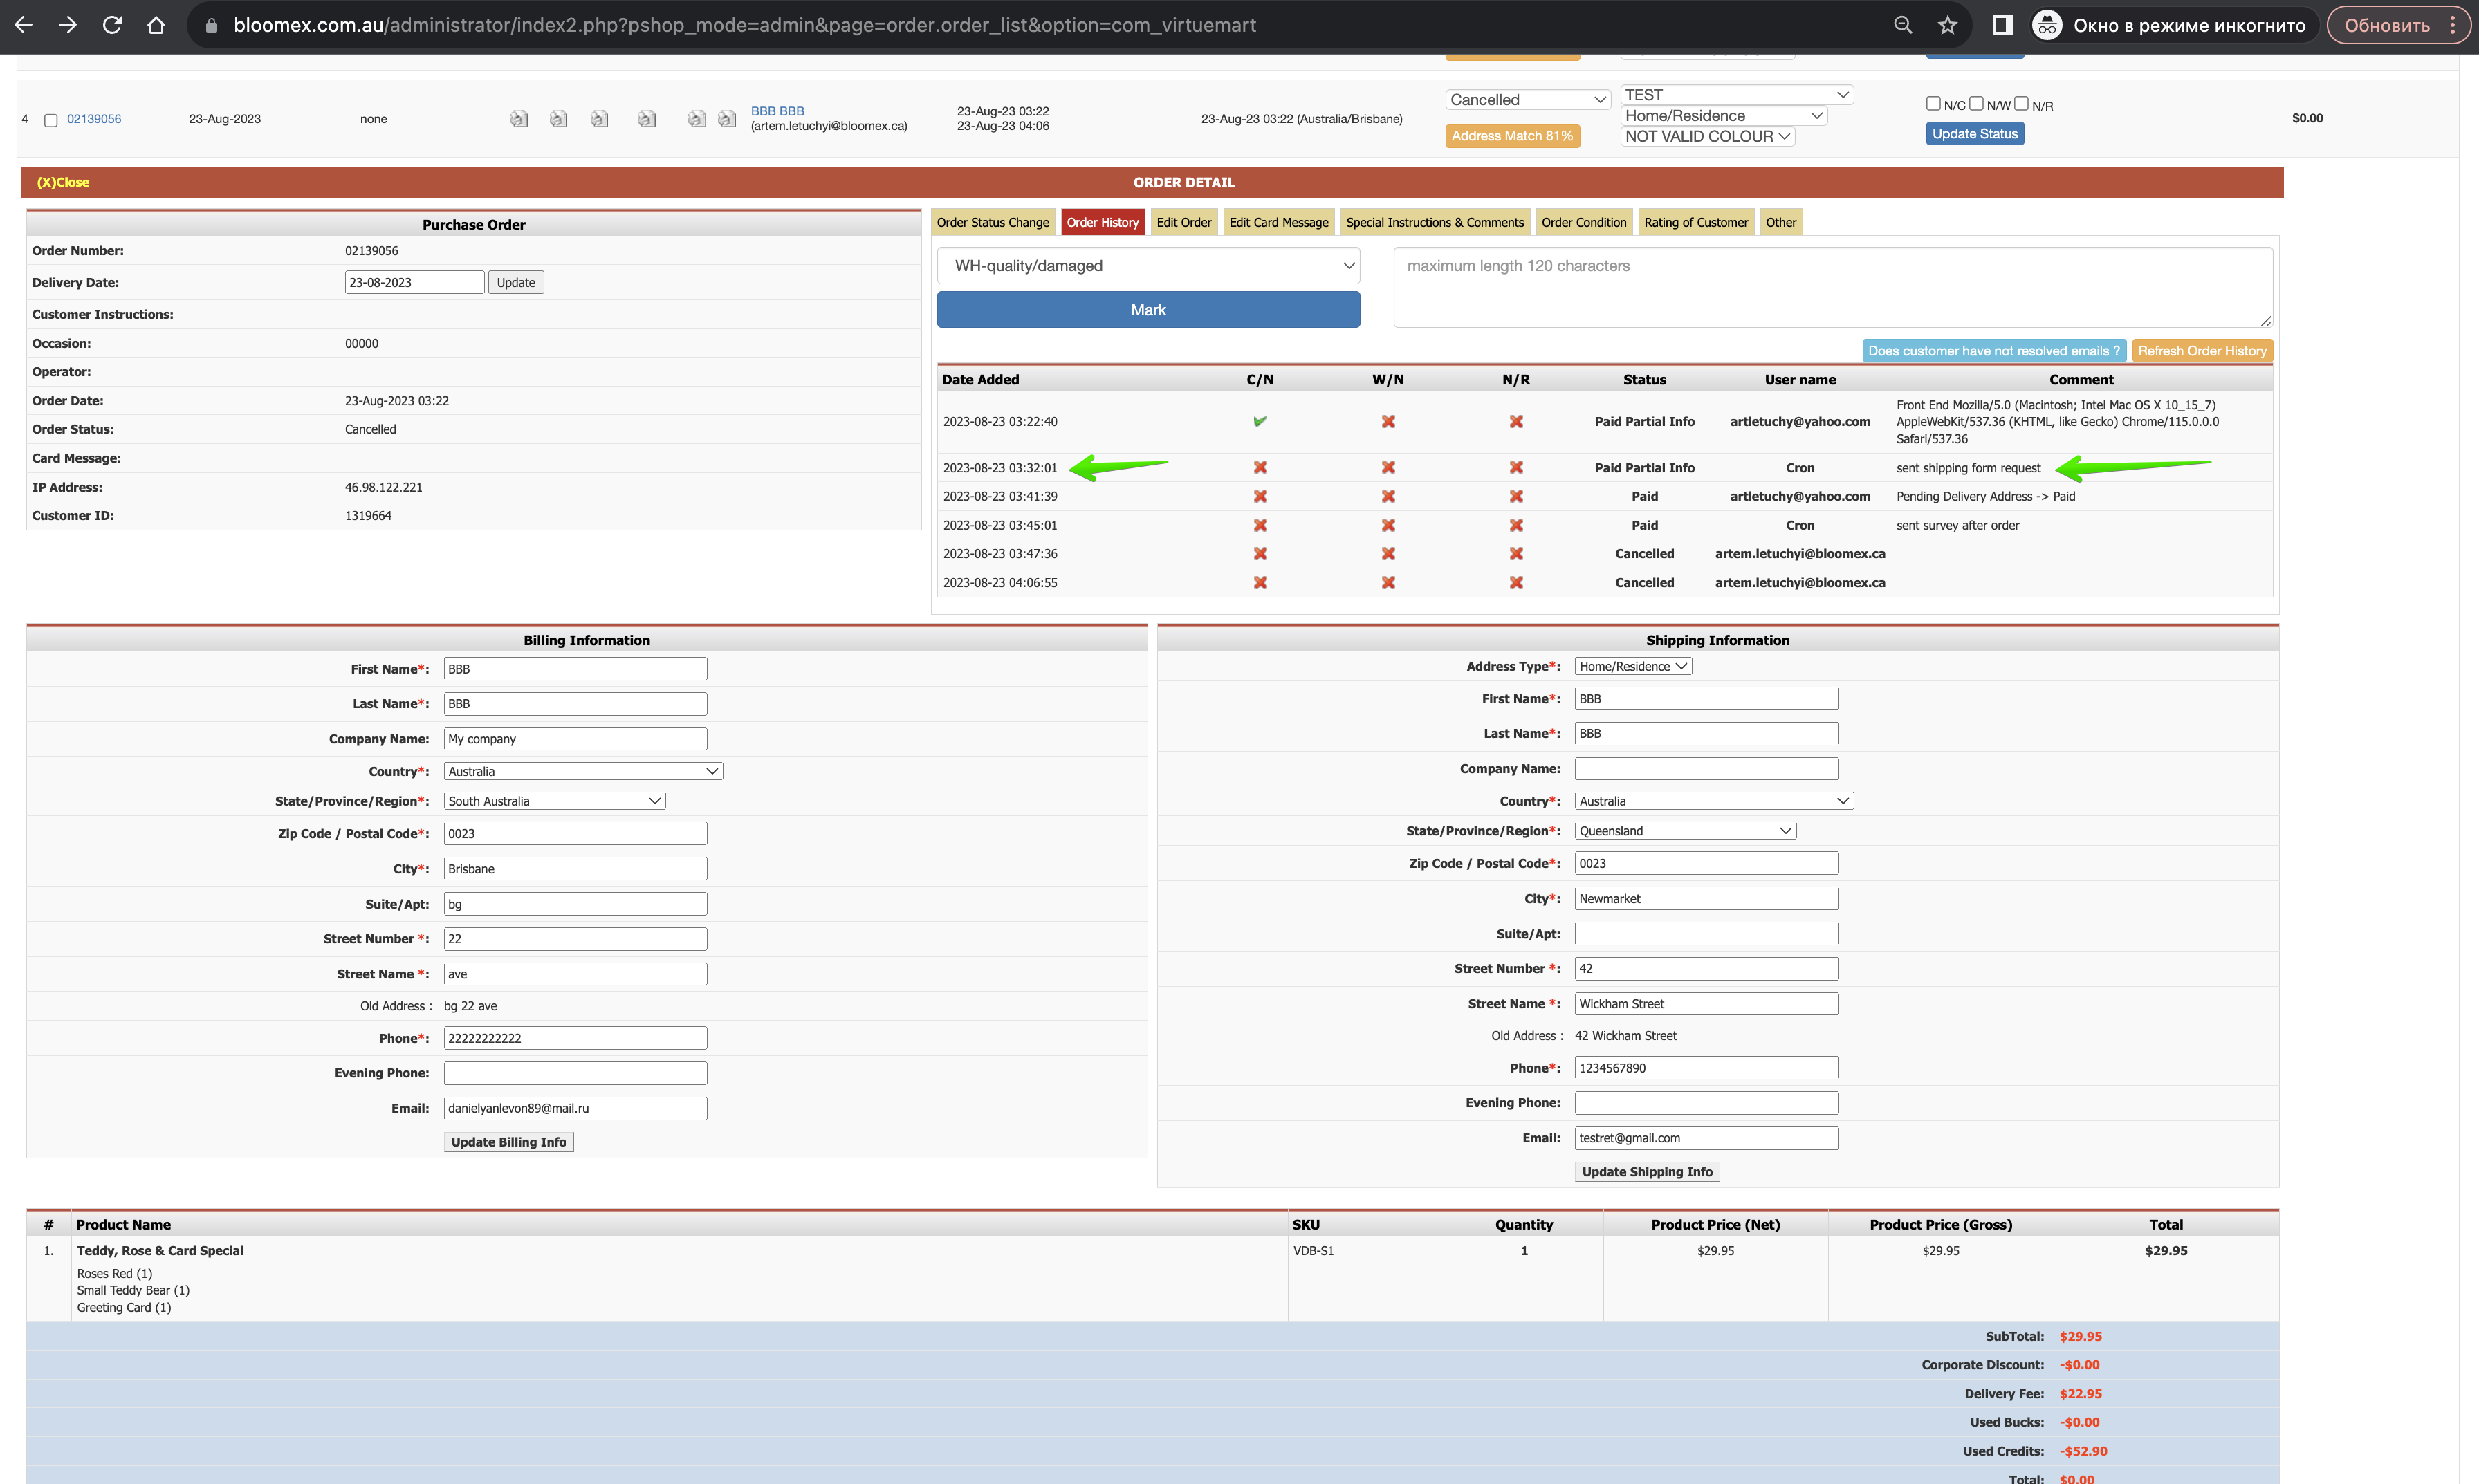Open the Order Condition tab

[1583, 222]
